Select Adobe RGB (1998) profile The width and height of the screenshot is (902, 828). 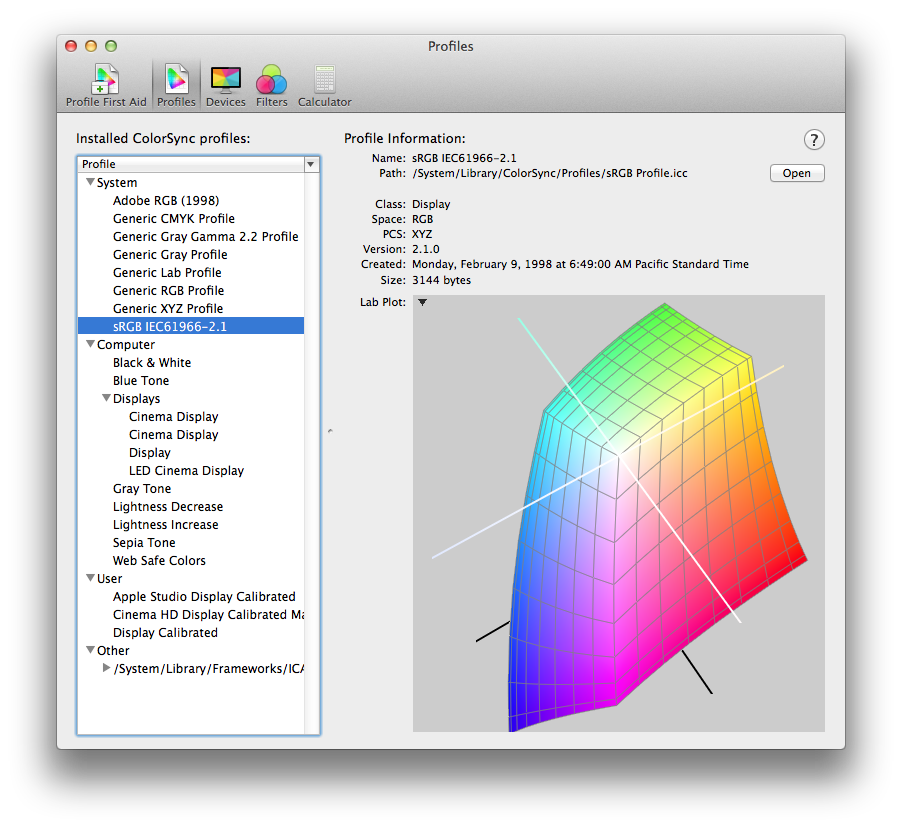[166, 201]
